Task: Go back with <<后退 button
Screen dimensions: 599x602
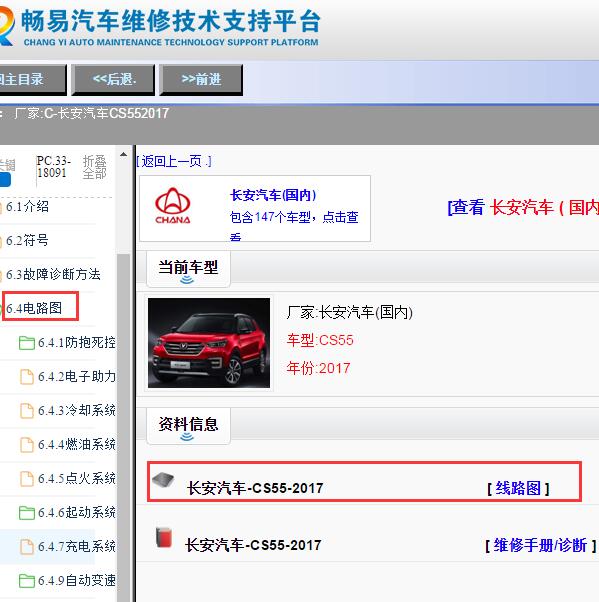Action: point(113,79)
